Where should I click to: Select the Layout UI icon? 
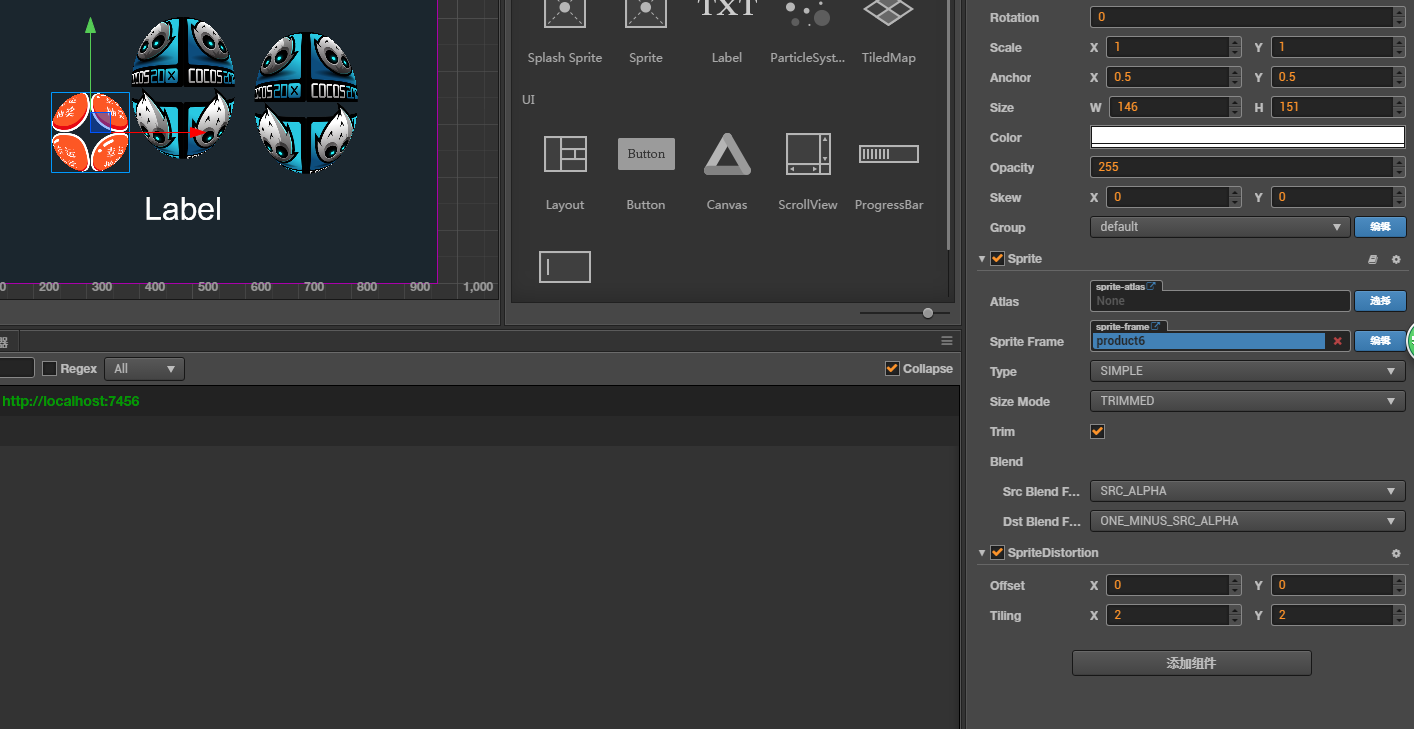click(x=564, y=155)
